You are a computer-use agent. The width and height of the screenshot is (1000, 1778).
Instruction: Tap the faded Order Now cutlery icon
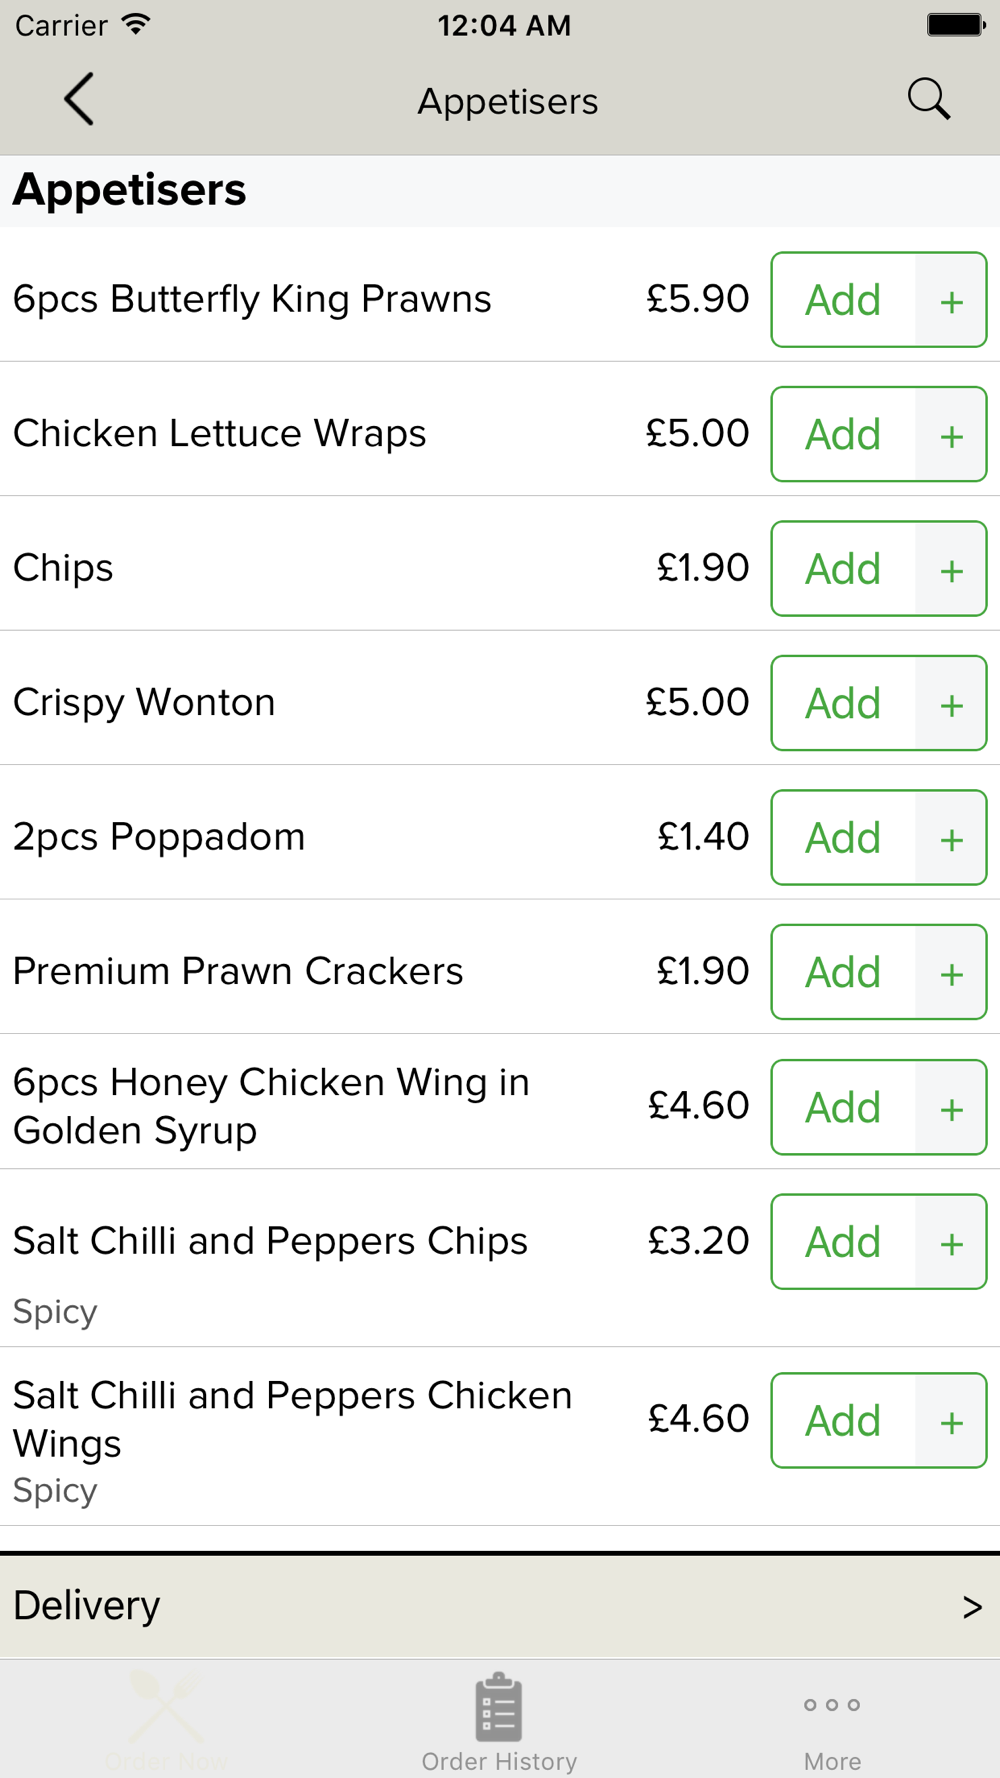point(166,1706)
